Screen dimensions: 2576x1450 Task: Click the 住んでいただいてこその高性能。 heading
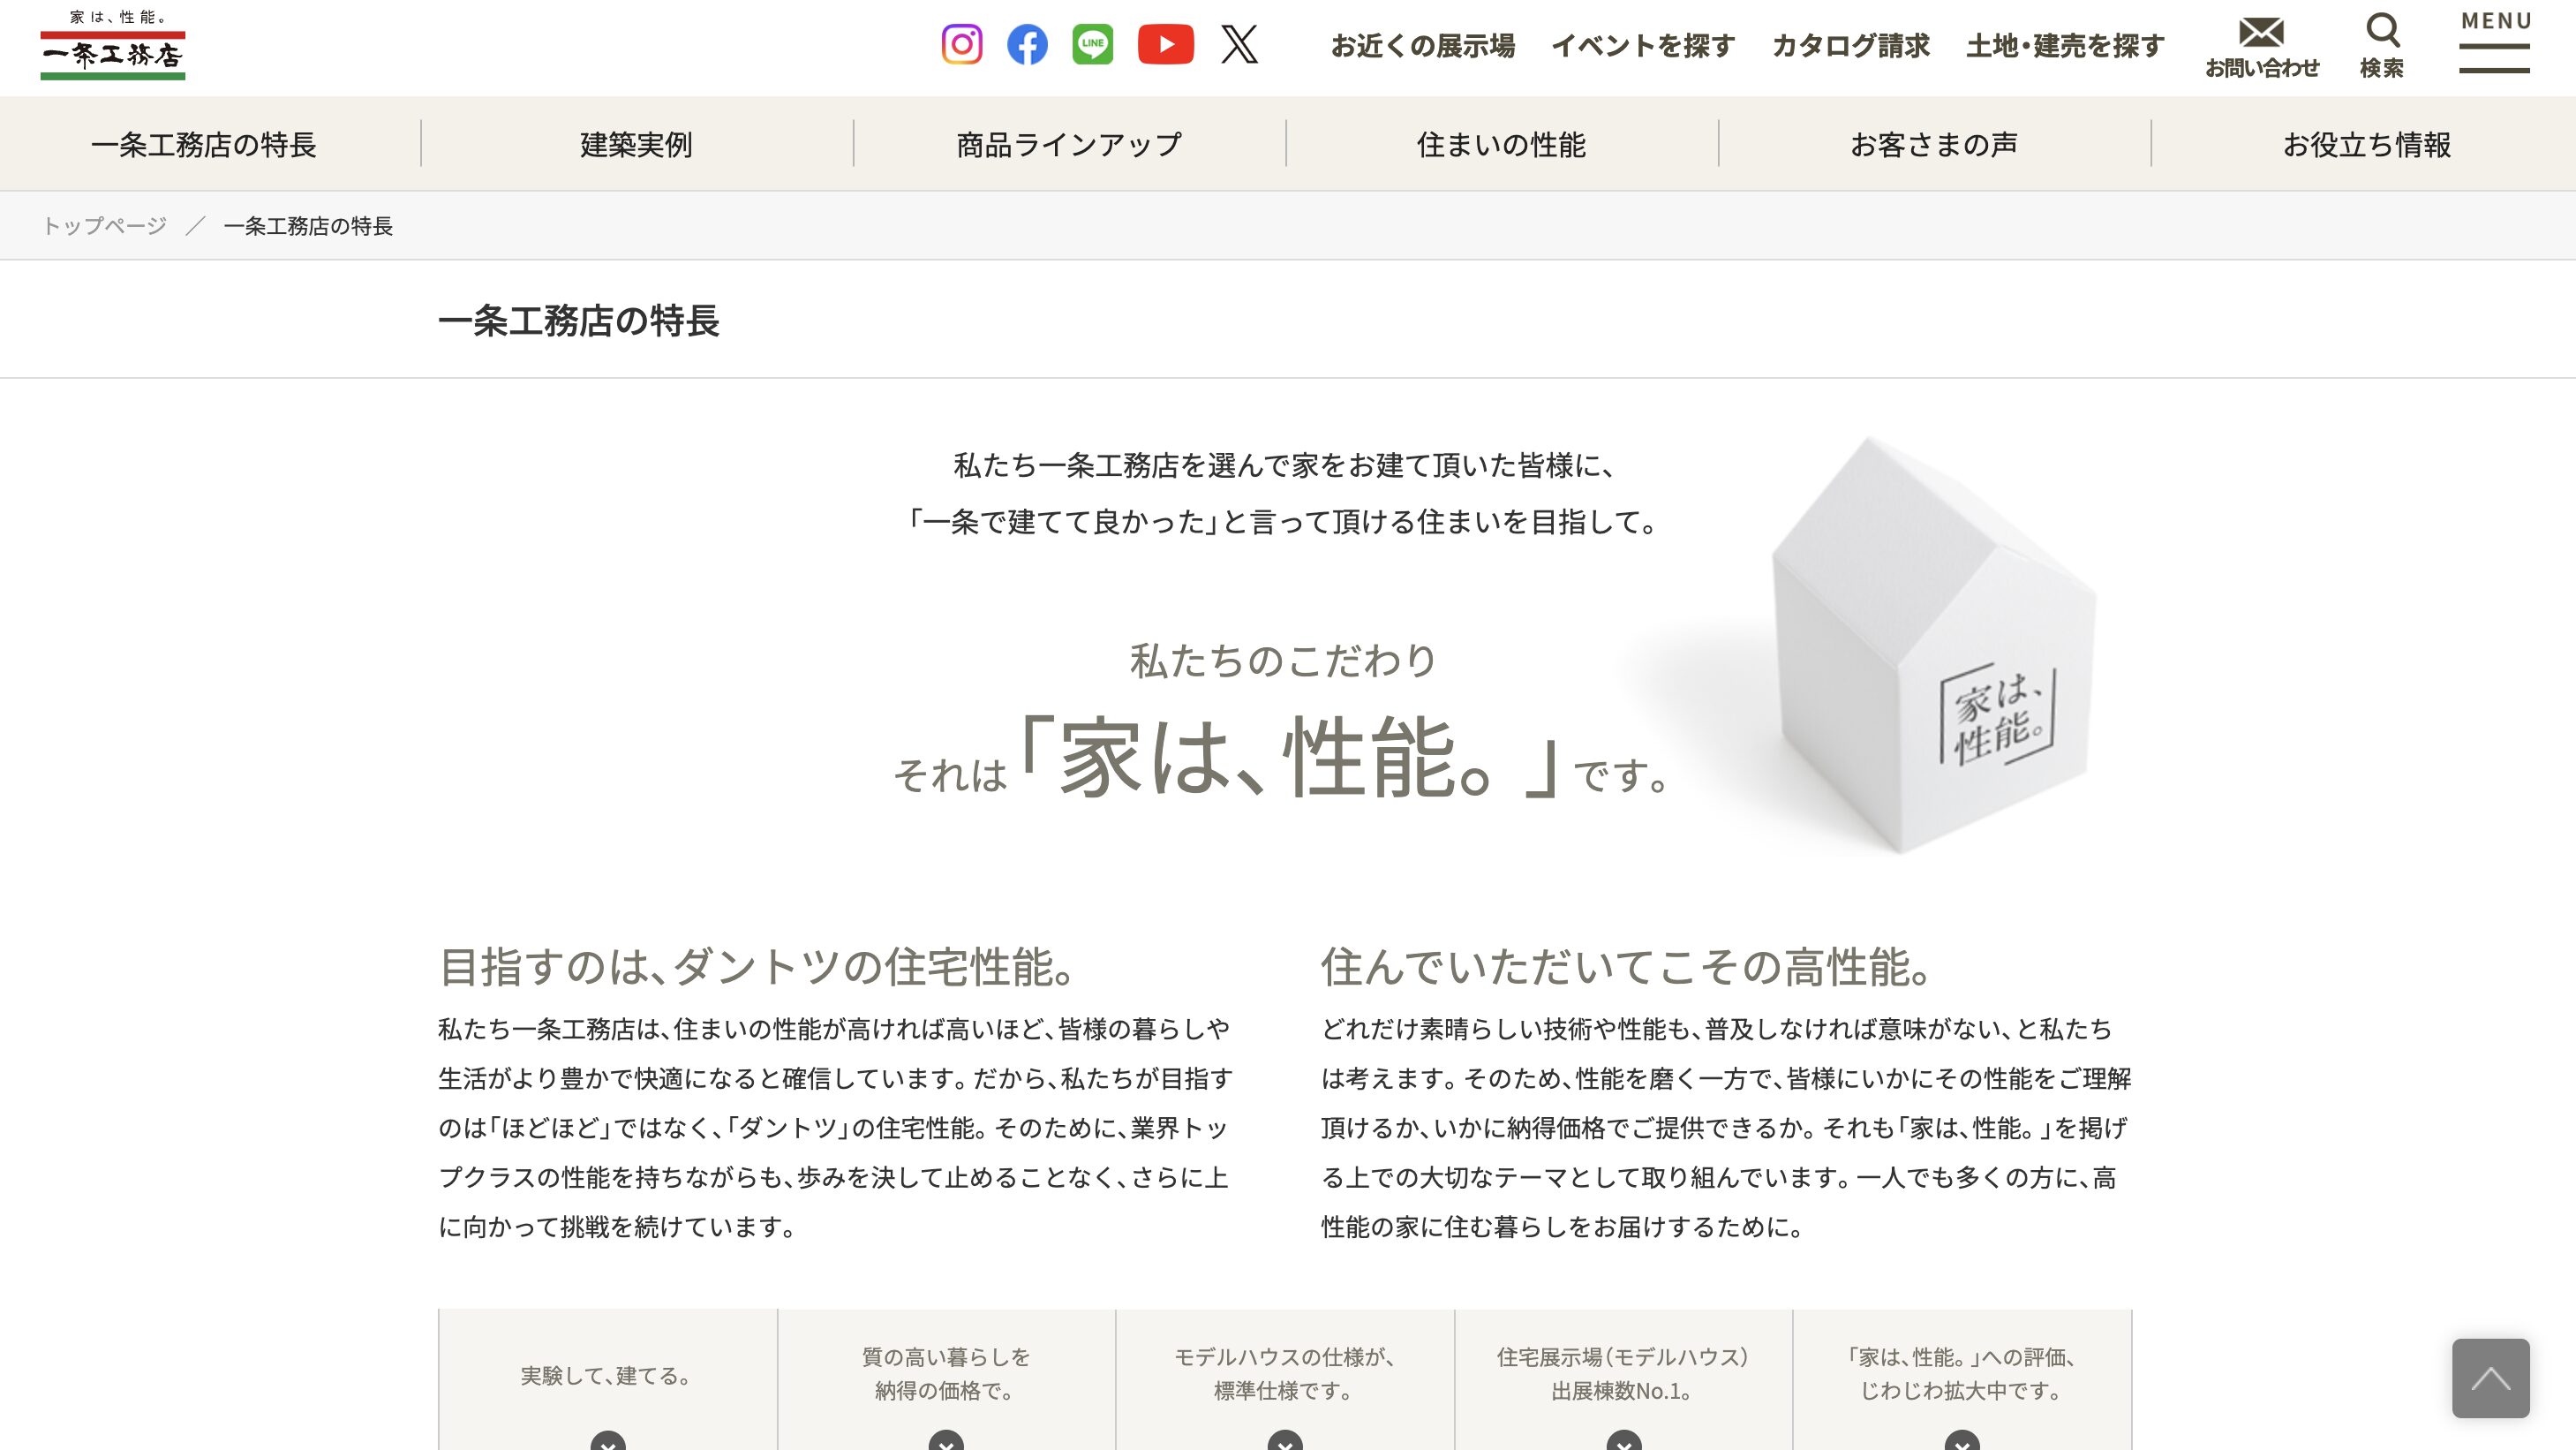coord(1627,967)
